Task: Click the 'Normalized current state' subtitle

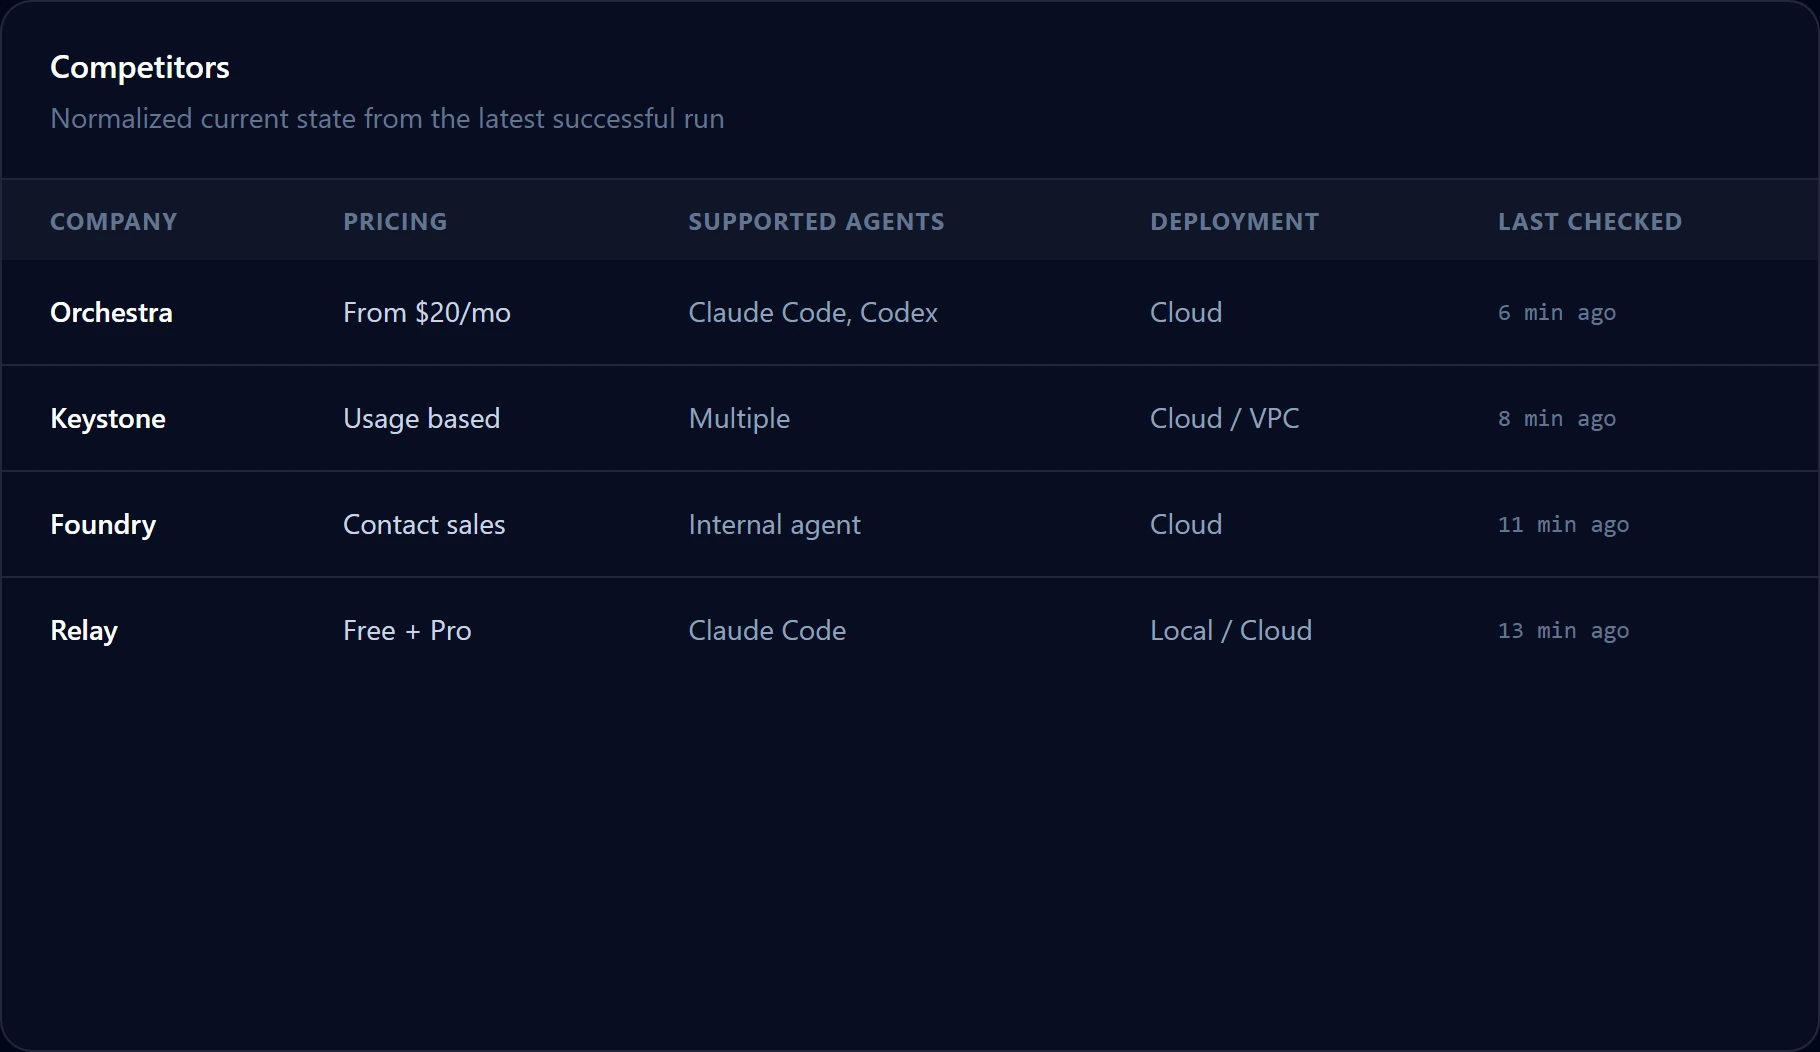Action: click(387, 118)
